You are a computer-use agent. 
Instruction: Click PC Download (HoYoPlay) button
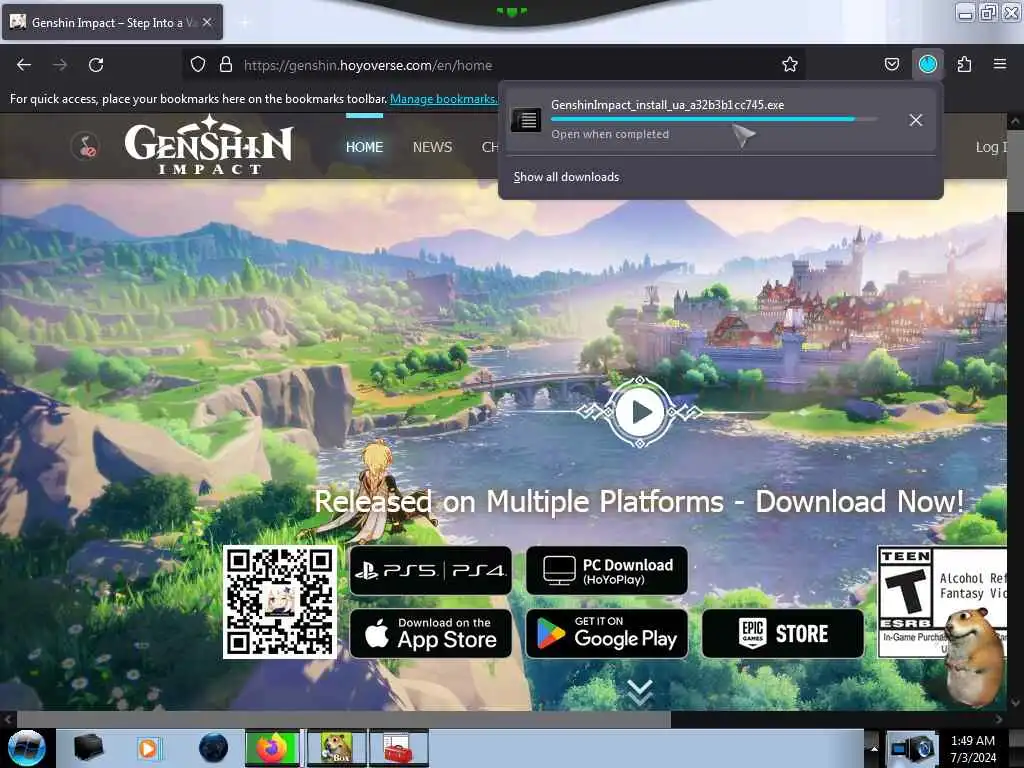607,571
